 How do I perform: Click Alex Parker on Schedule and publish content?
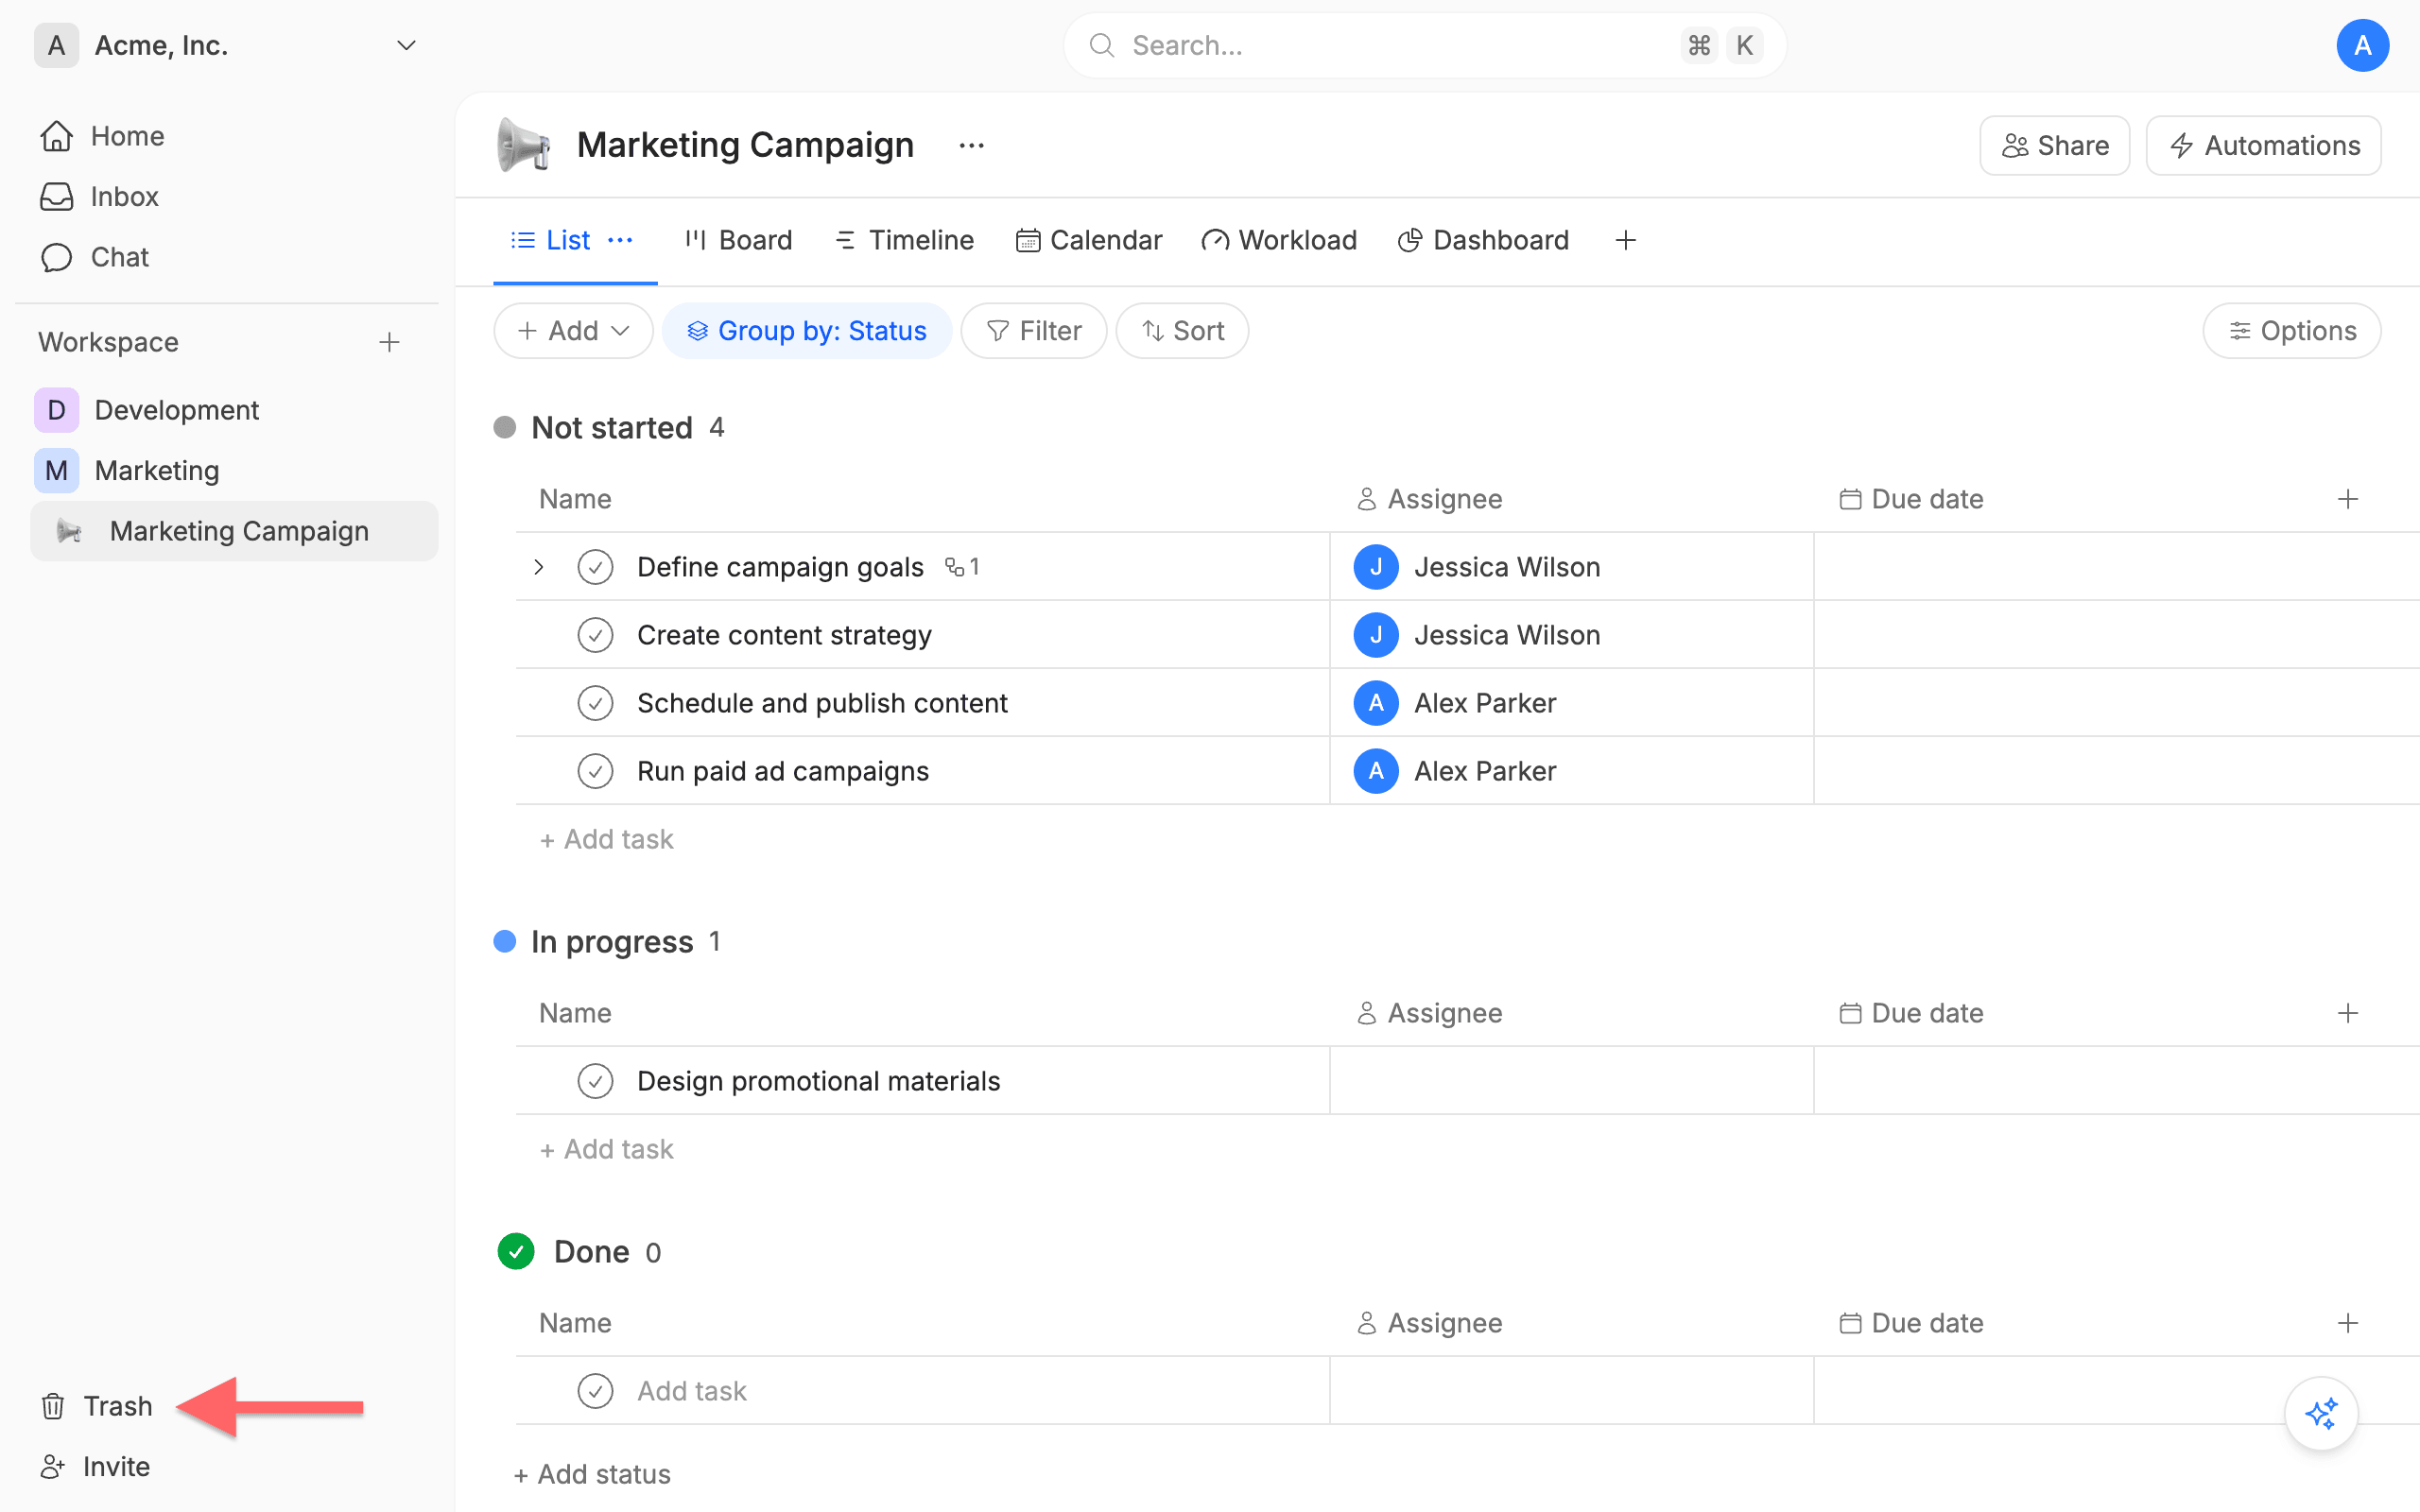(1454, 703)
